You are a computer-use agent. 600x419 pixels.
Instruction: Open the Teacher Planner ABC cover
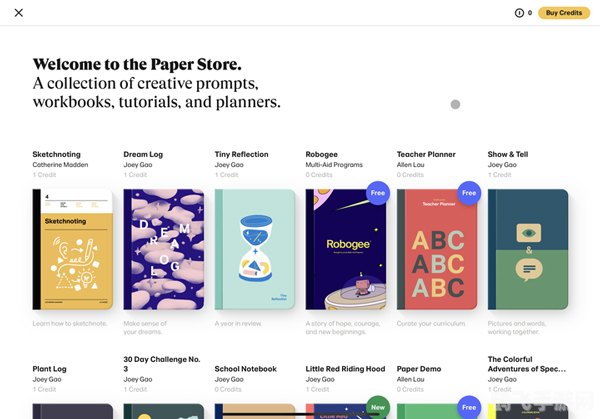point(436,250)
